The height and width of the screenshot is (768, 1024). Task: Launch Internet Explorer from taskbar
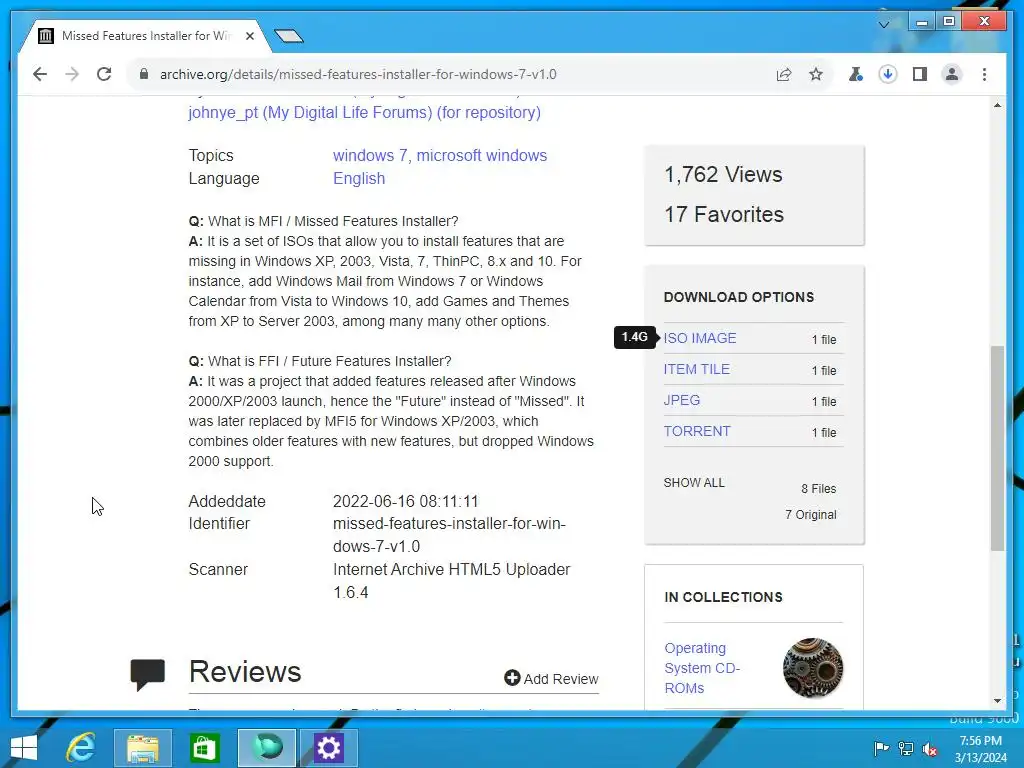81,748
